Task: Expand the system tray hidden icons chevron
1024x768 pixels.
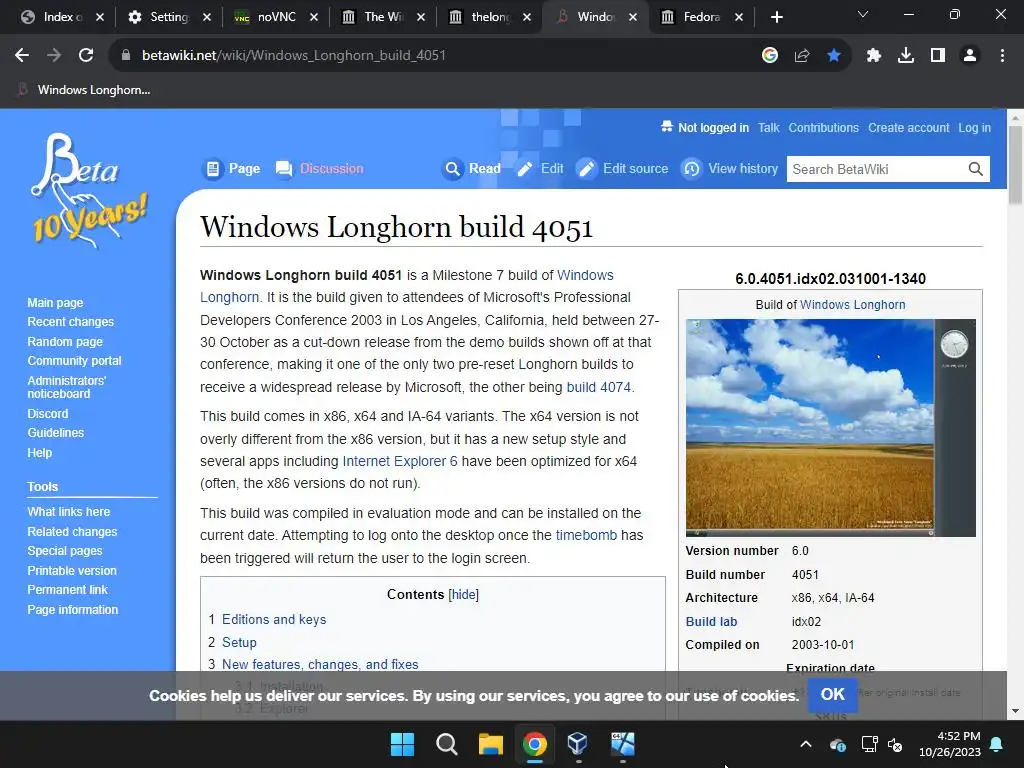Action: click(806, 744)
